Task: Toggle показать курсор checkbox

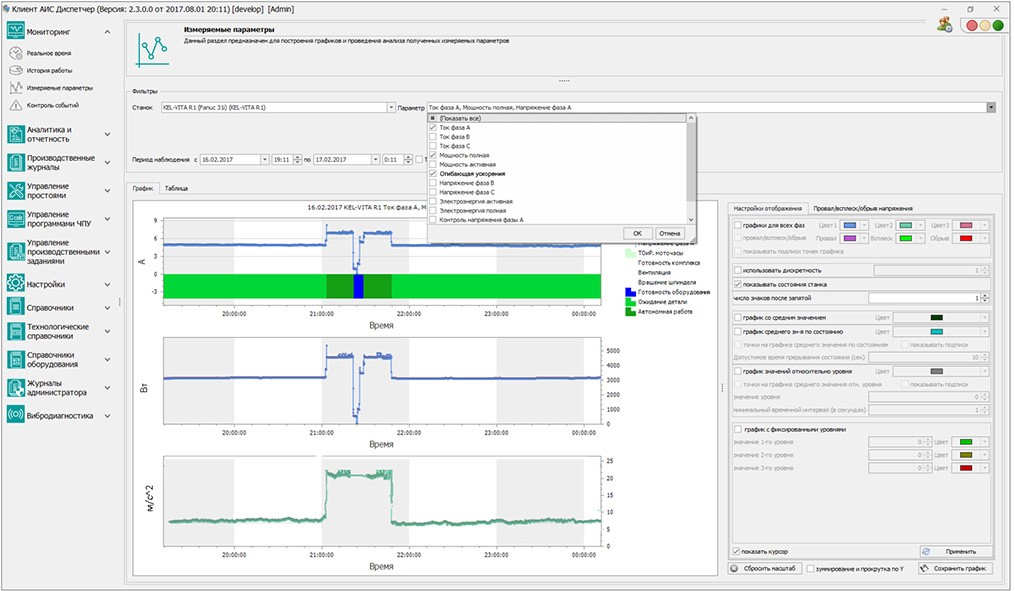Action: tap(736, 552)
